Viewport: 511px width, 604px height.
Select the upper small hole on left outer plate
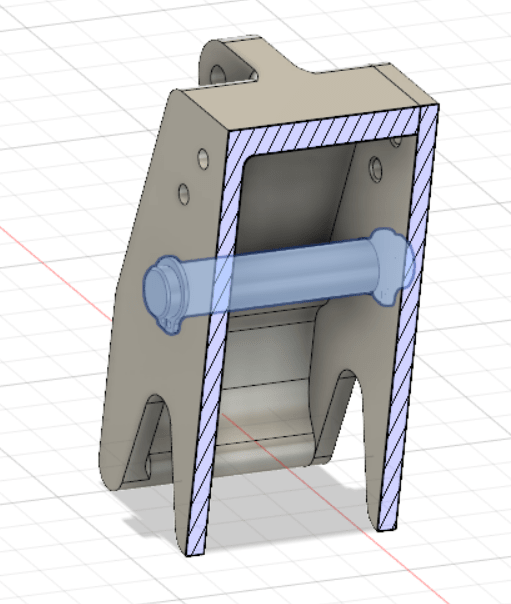click(x=203, y=158)
